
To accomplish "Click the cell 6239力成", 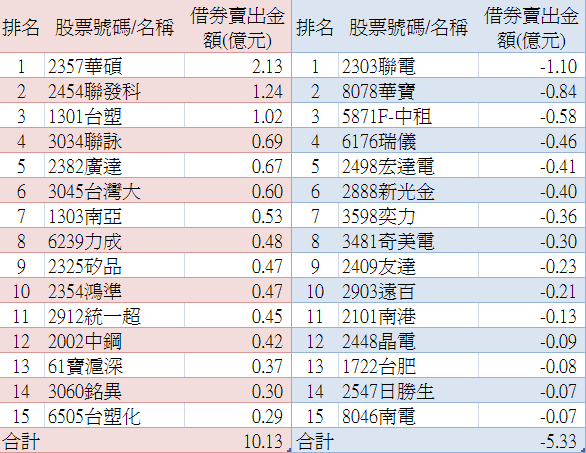I will click(x=114, y=241).
